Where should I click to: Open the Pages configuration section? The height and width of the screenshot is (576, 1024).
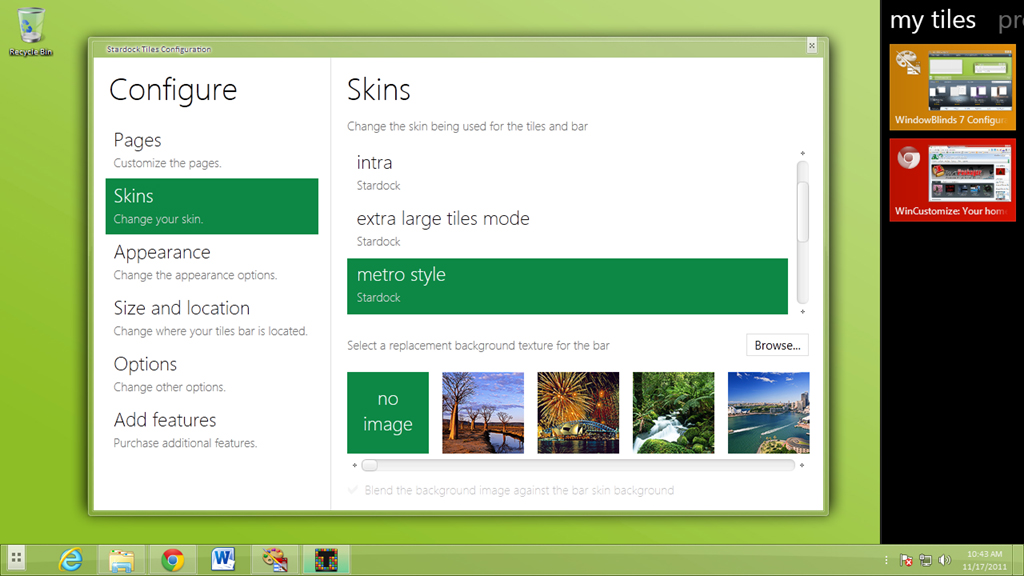(x=212, y=150)
